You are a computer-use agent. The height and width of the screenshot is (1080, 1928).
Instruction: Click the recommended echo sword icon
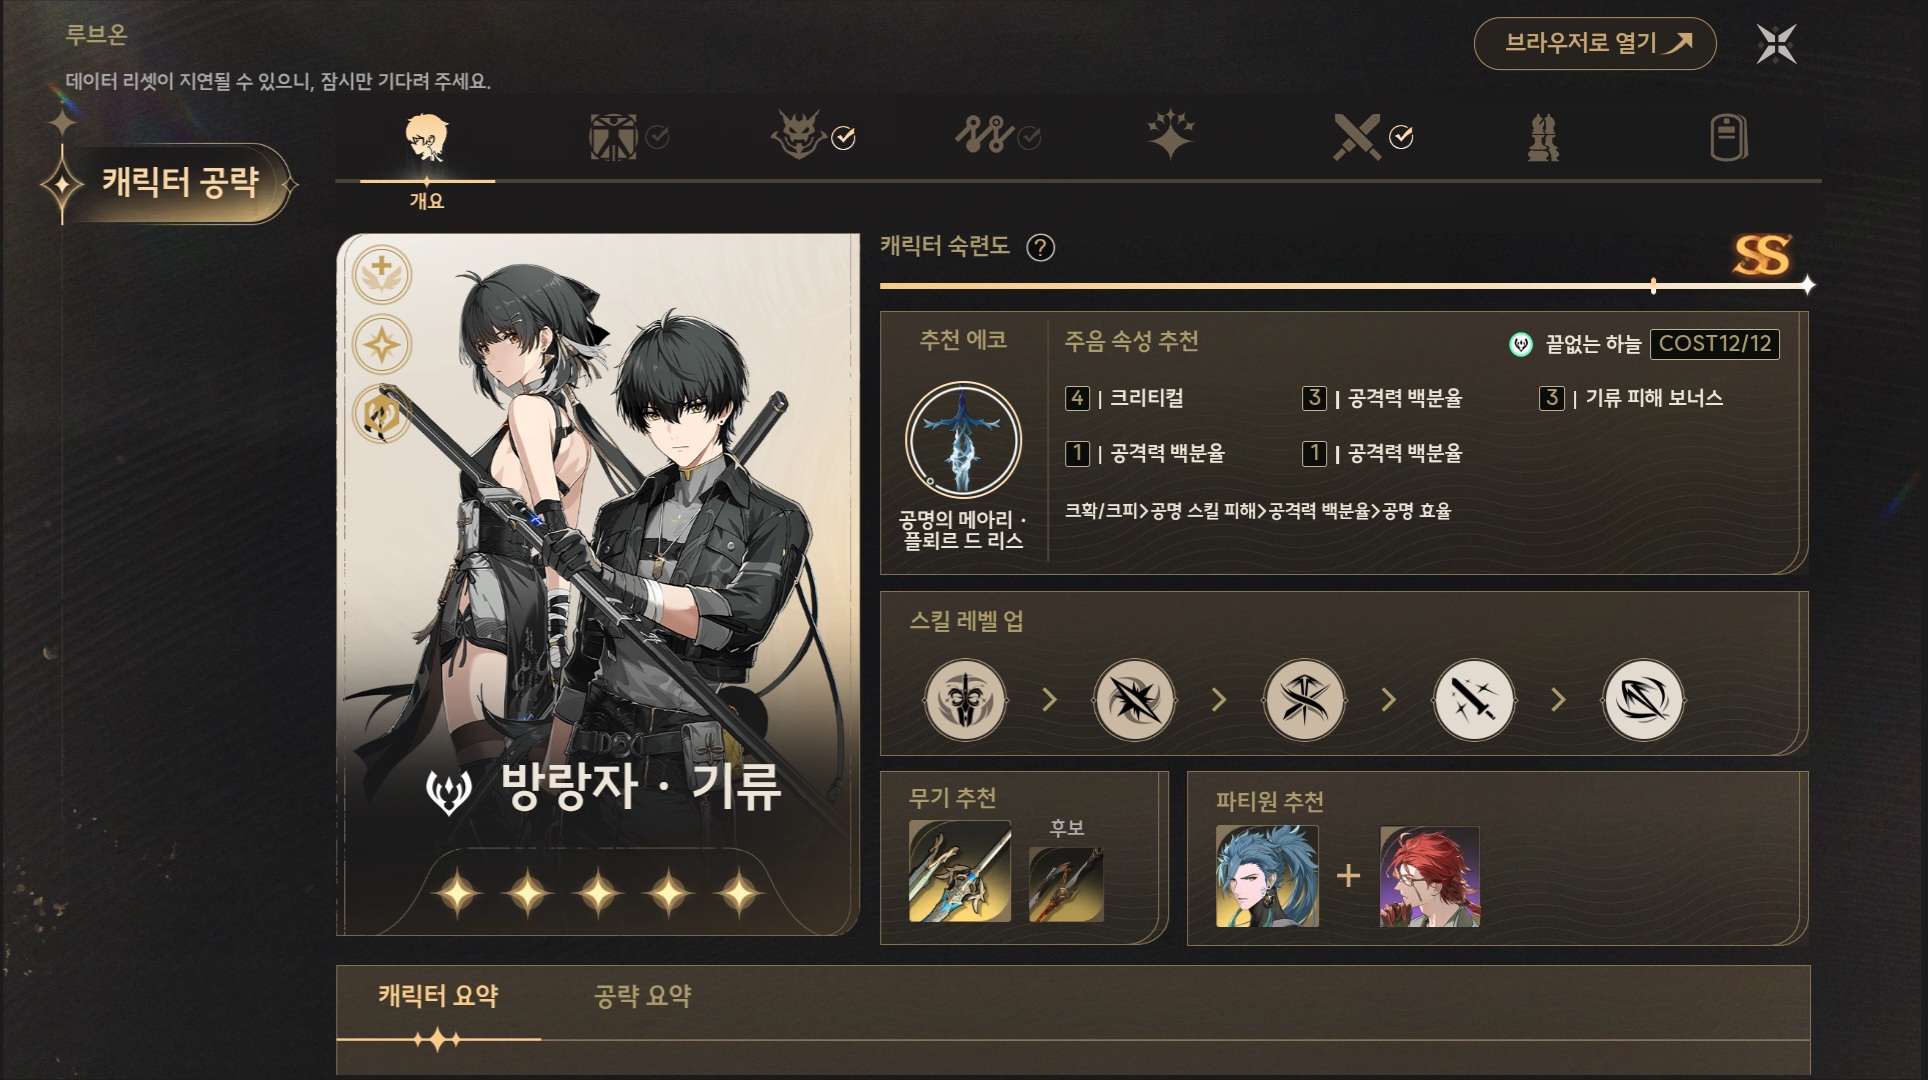click(x=963, y=441)
